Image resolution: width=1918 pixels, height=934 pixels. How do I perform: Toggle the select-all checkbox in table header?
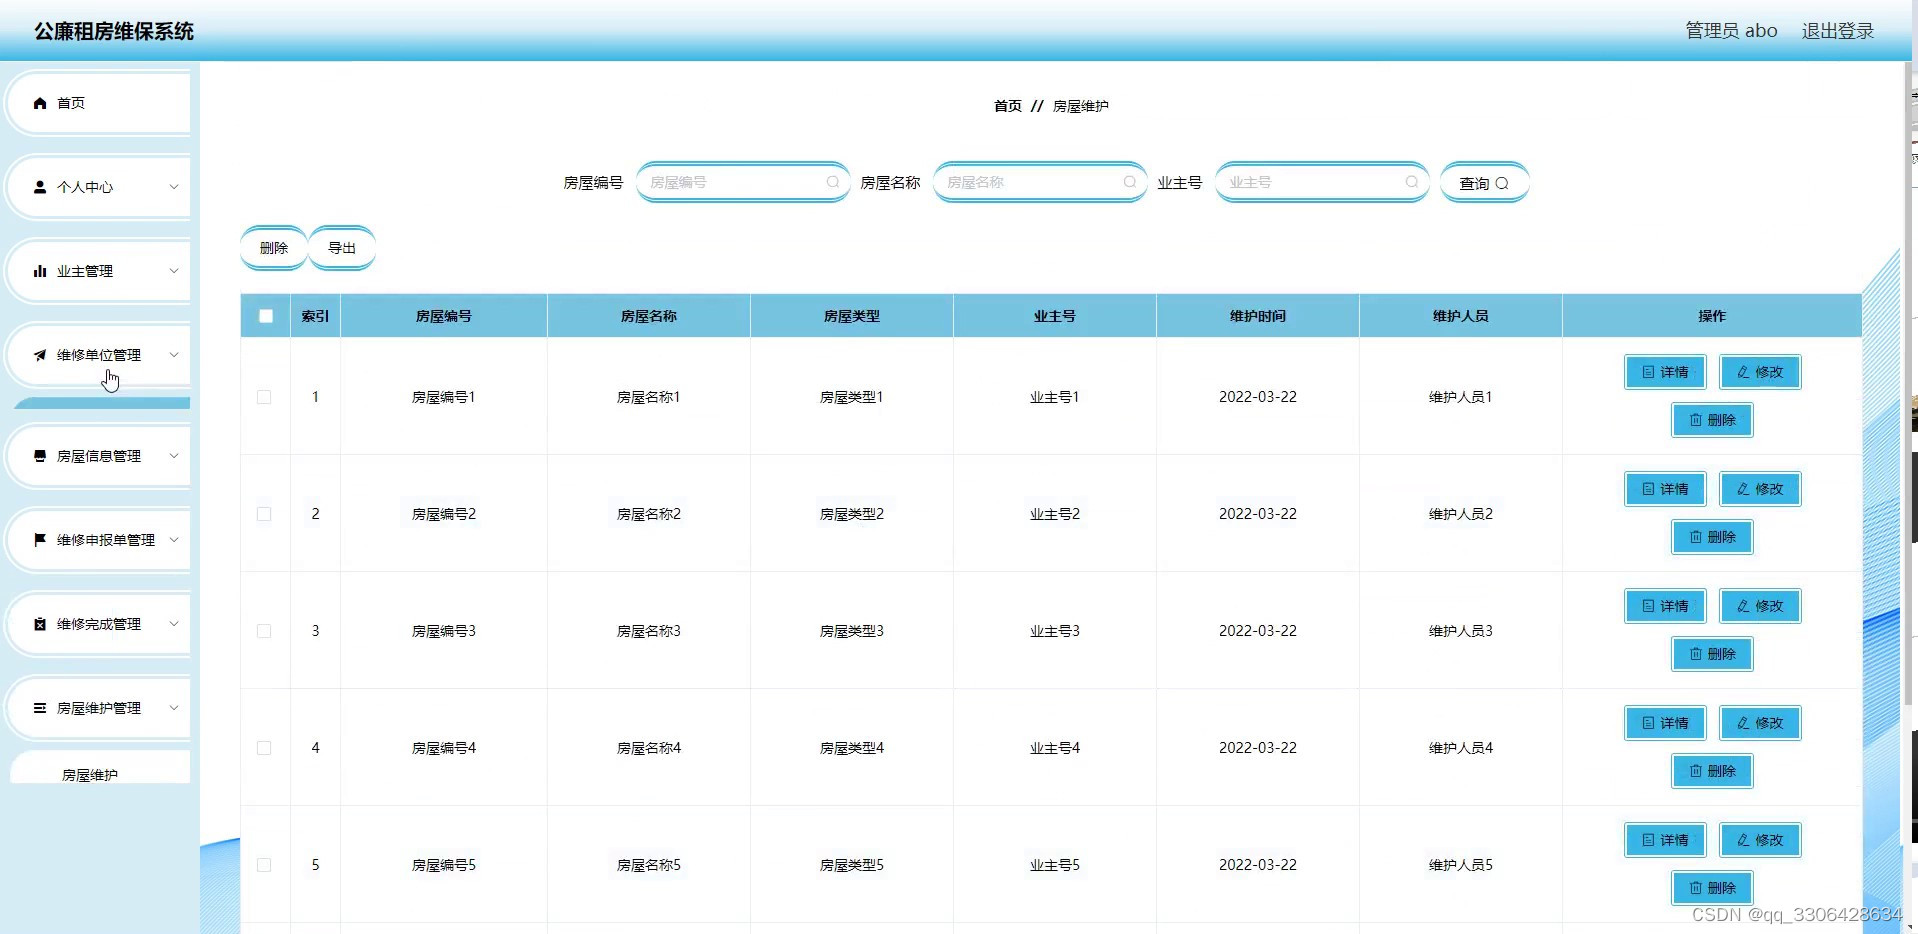tap(266, 316)
